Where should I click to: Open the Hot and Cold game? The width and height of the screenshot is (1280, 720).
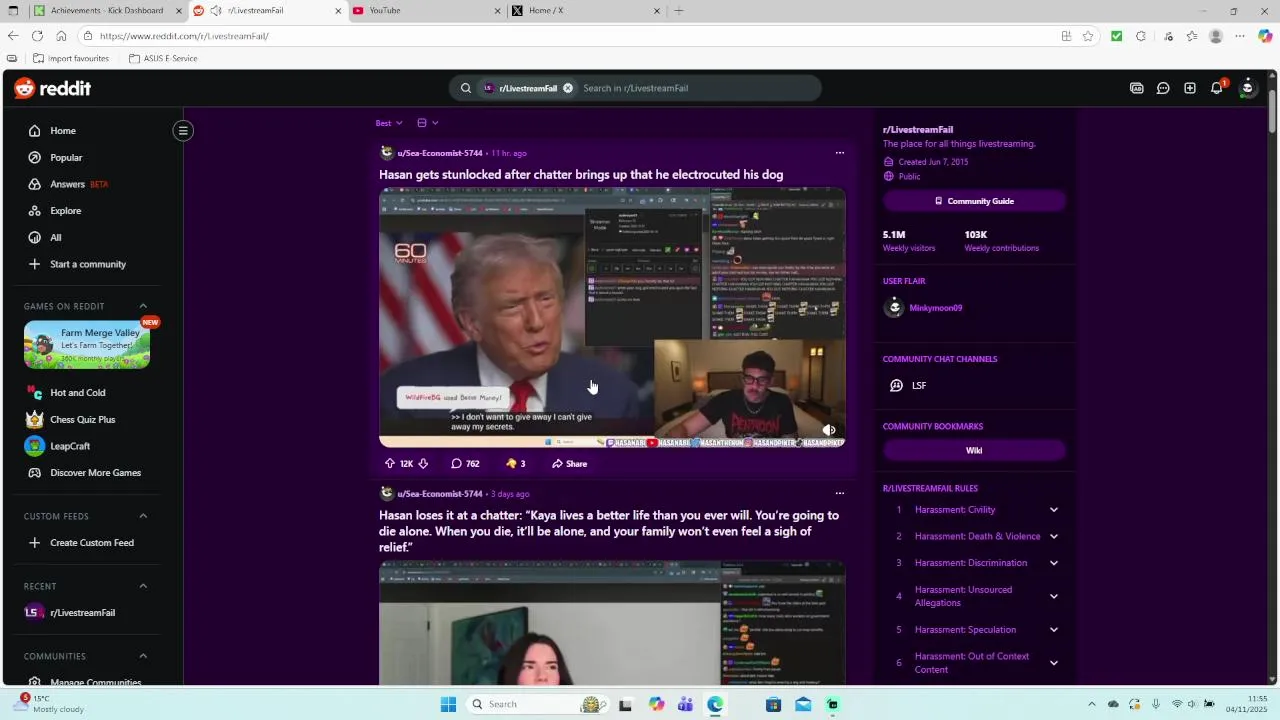point(78,393)
